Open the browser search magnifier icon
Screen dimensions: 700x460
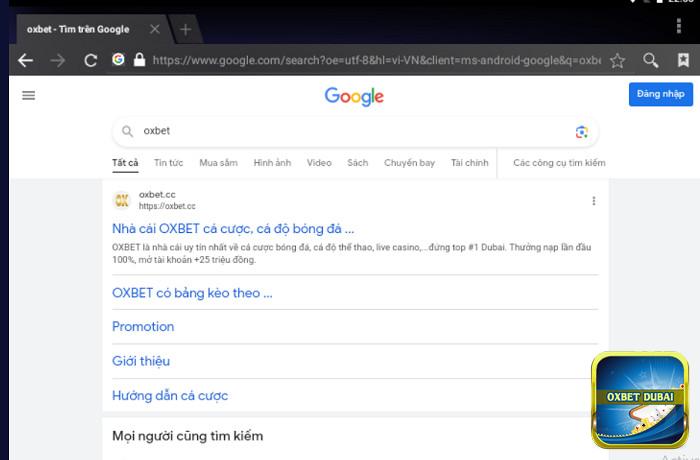[650, 60]
